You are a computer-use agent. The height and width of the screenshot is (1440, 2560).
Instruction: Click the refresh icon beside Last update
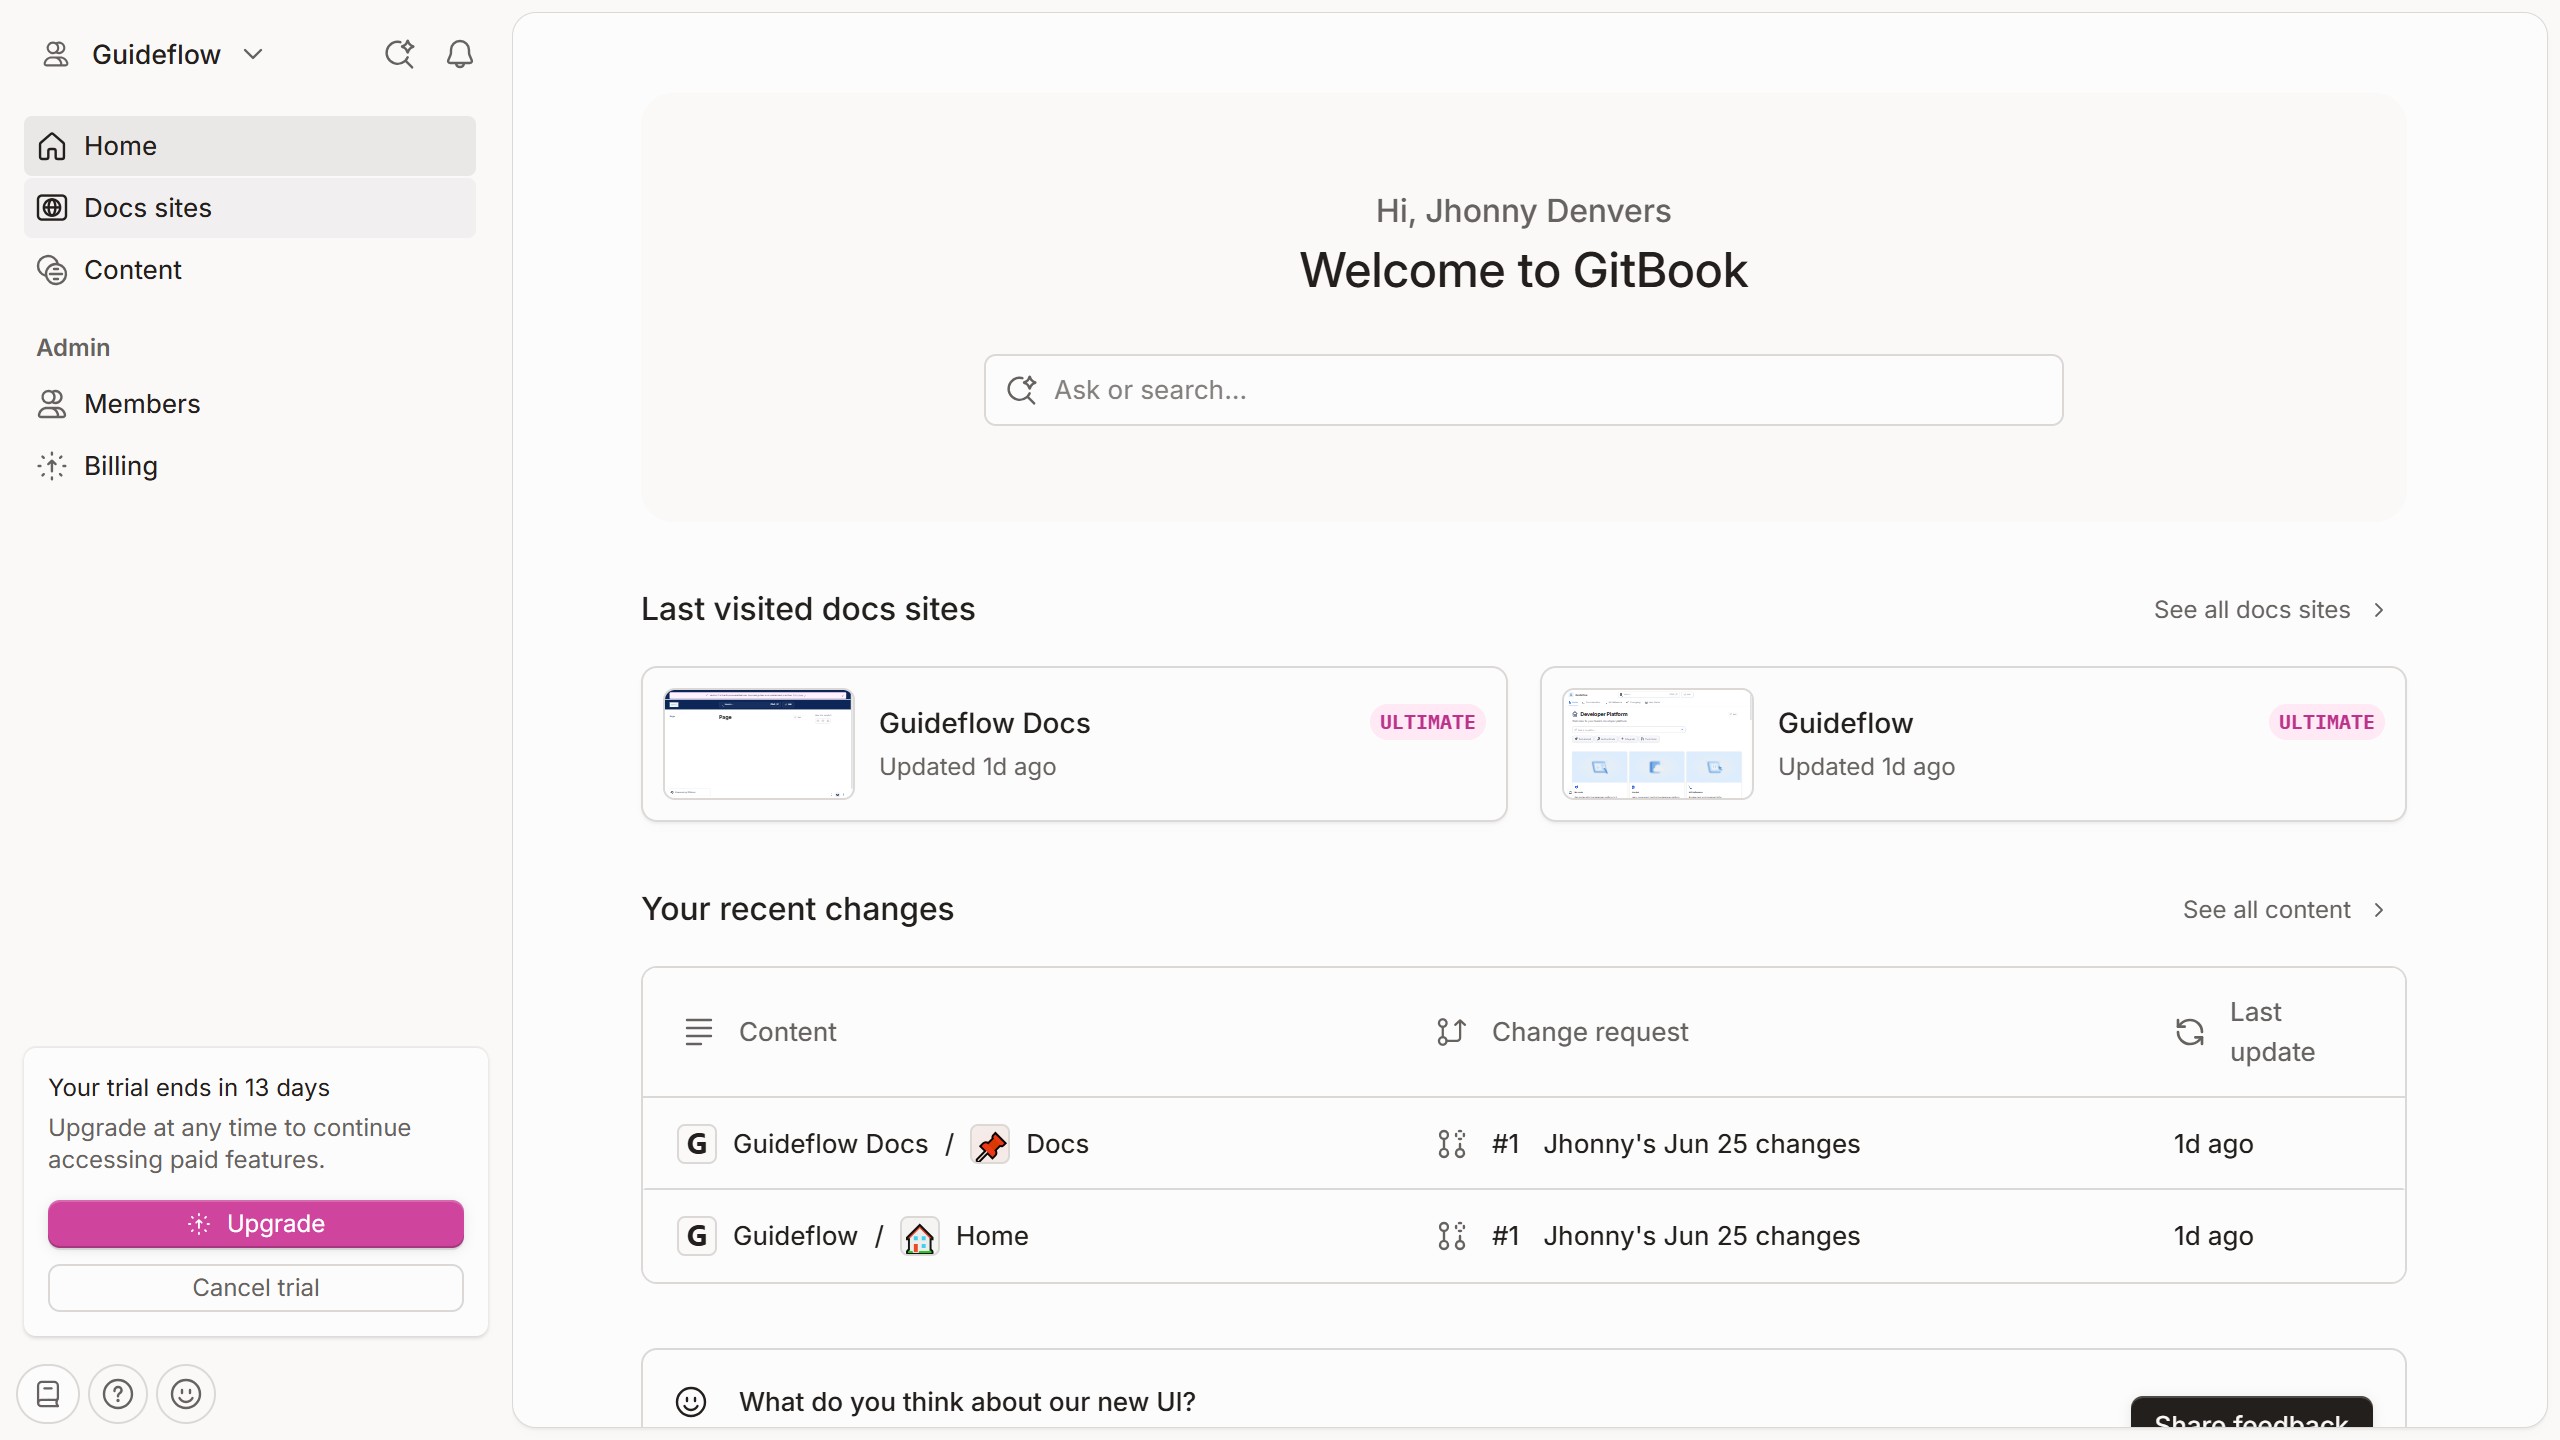tap(2190, 1032)
